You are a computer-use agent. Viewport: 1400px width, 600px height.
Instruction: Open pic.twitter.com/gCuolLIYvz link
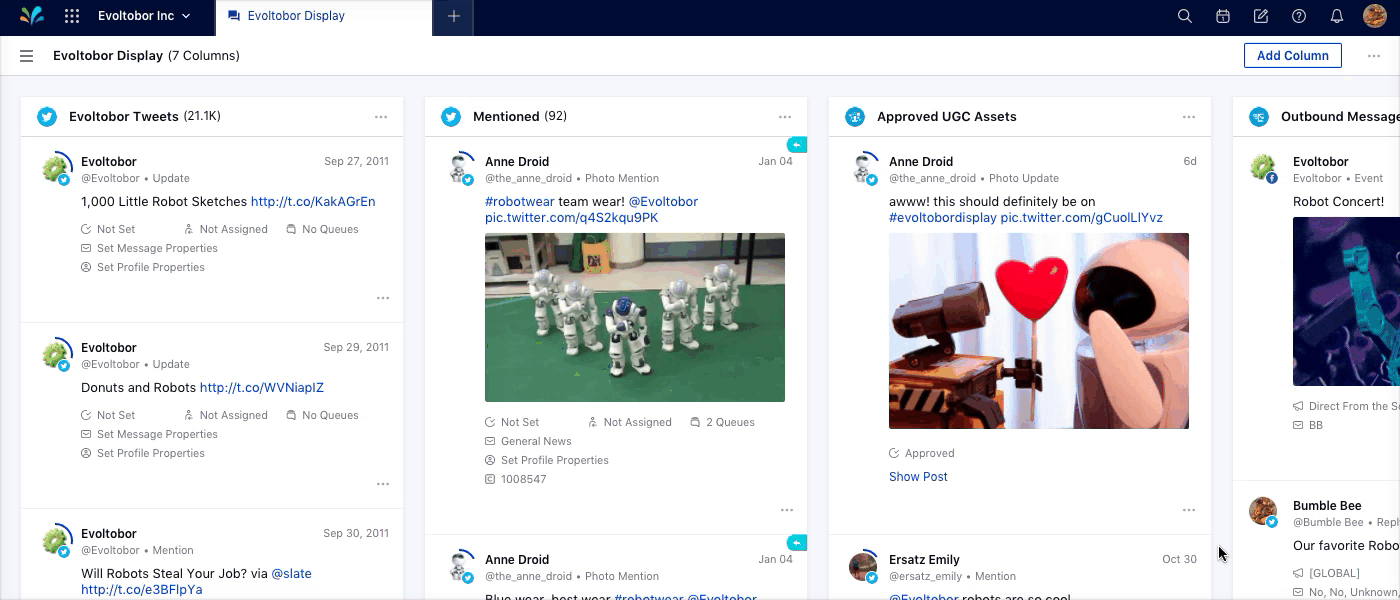tap(1082, 218)
